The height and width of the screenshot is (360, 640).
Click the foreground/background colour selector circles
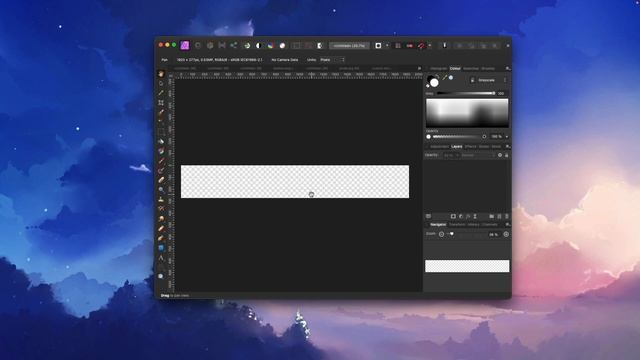coord(432,81)
